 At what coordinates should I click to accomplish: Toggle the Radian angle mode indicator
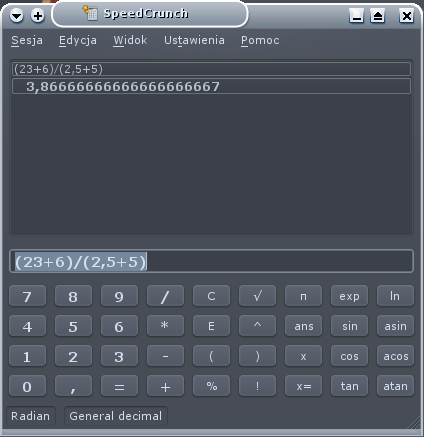(31, 416)
